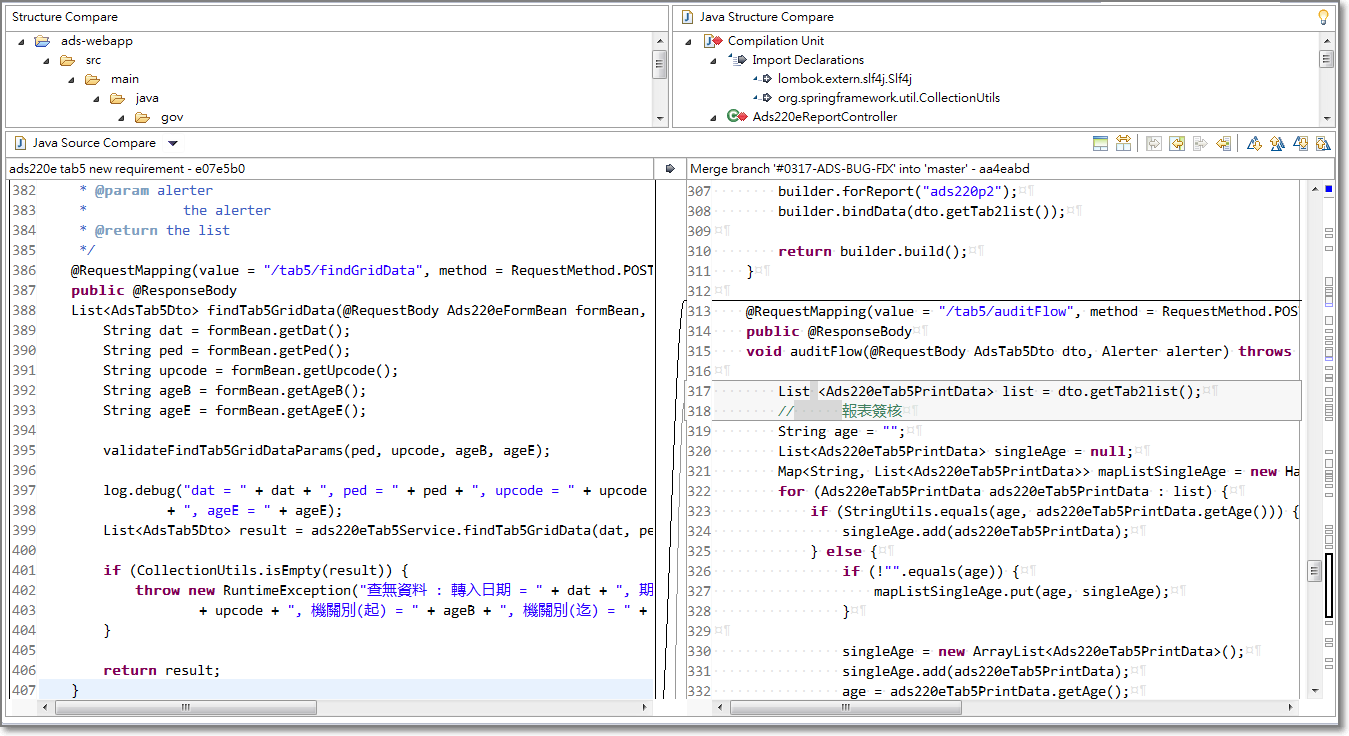The width and height of the screenshot is (1349, 736).
Task: Collapse the ads-webapp tree node
Action: click(21, 42)
